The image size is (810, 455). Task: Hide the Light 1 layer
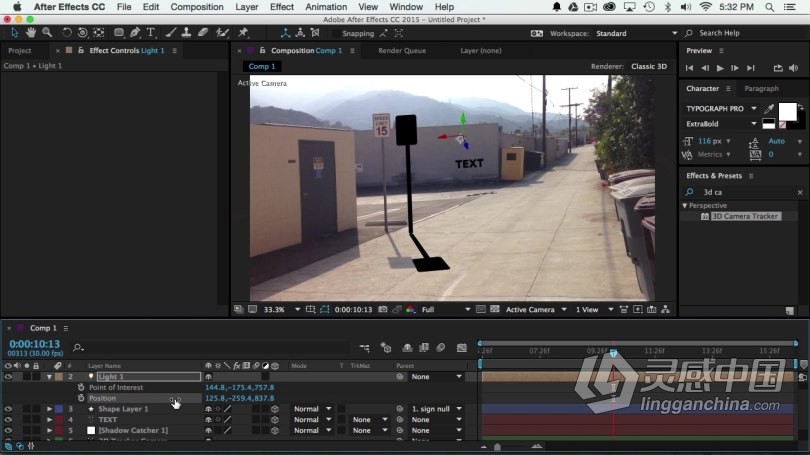pos(8,376)
